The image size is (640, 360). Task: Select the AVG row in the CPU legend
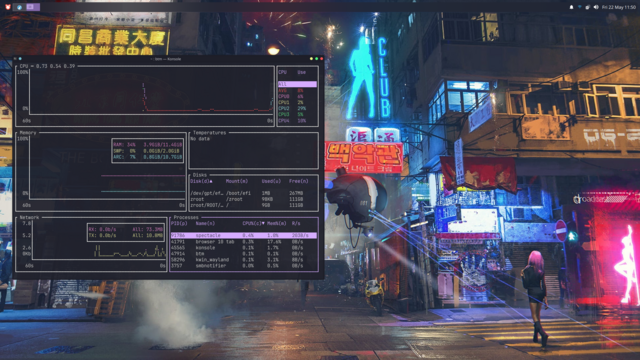click(x=297, y=91)
